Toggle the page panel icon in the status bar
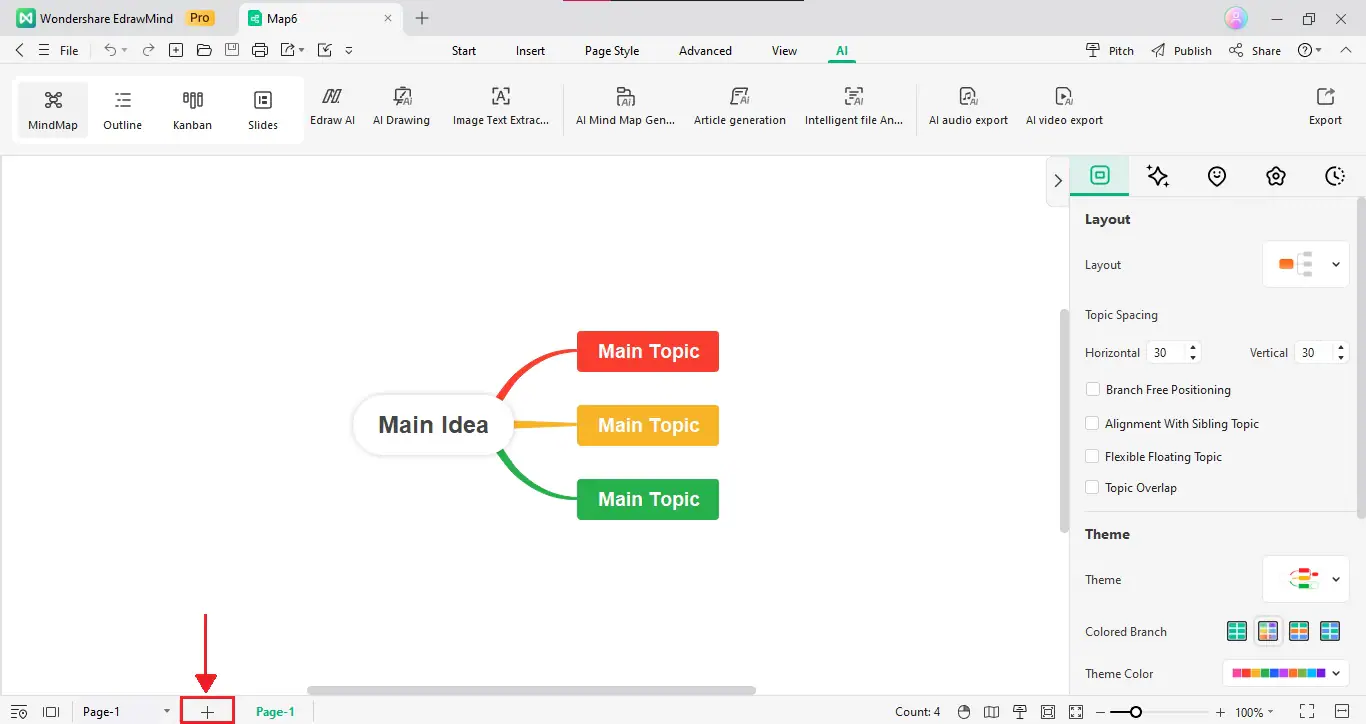 coord(51,712)
